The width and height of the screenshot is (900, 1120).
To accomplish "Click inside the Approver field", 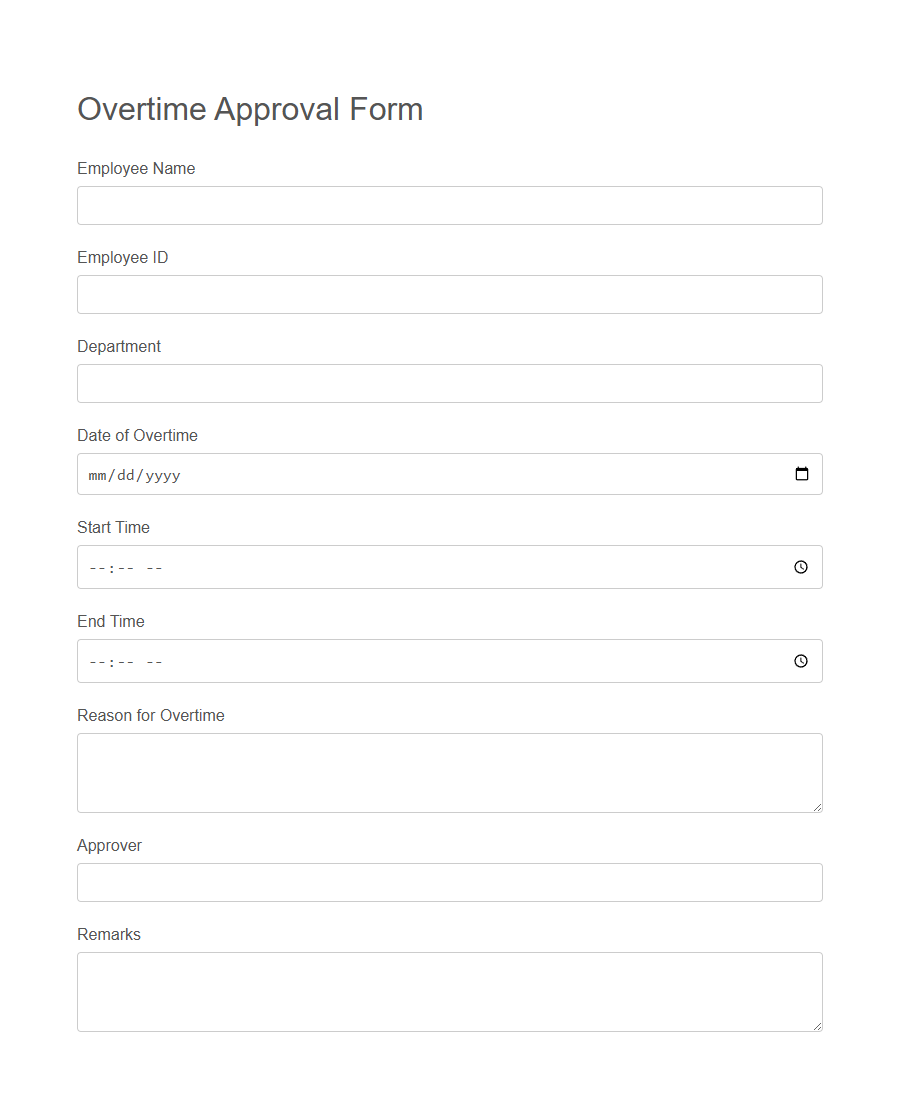I will tap(450, 882).
